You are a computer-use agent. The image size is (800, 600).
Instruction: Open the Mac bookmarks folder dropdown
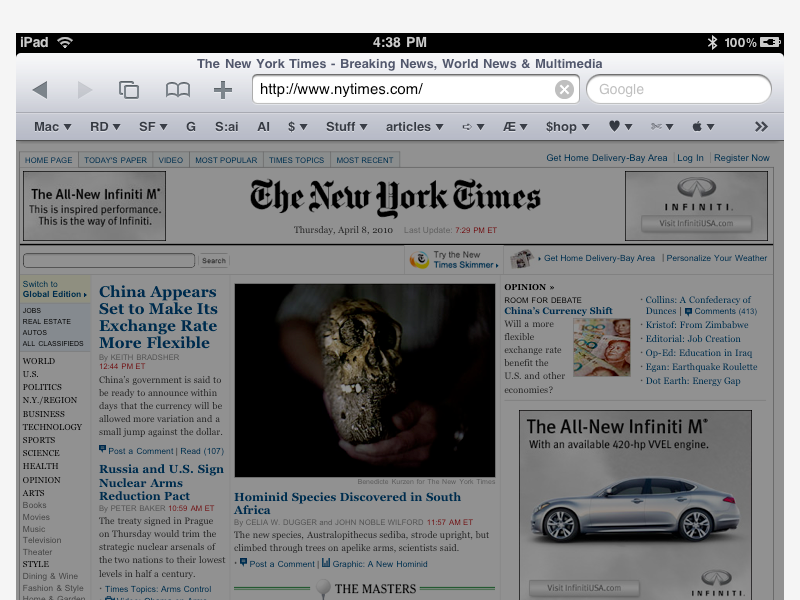(x=53, y=127)
